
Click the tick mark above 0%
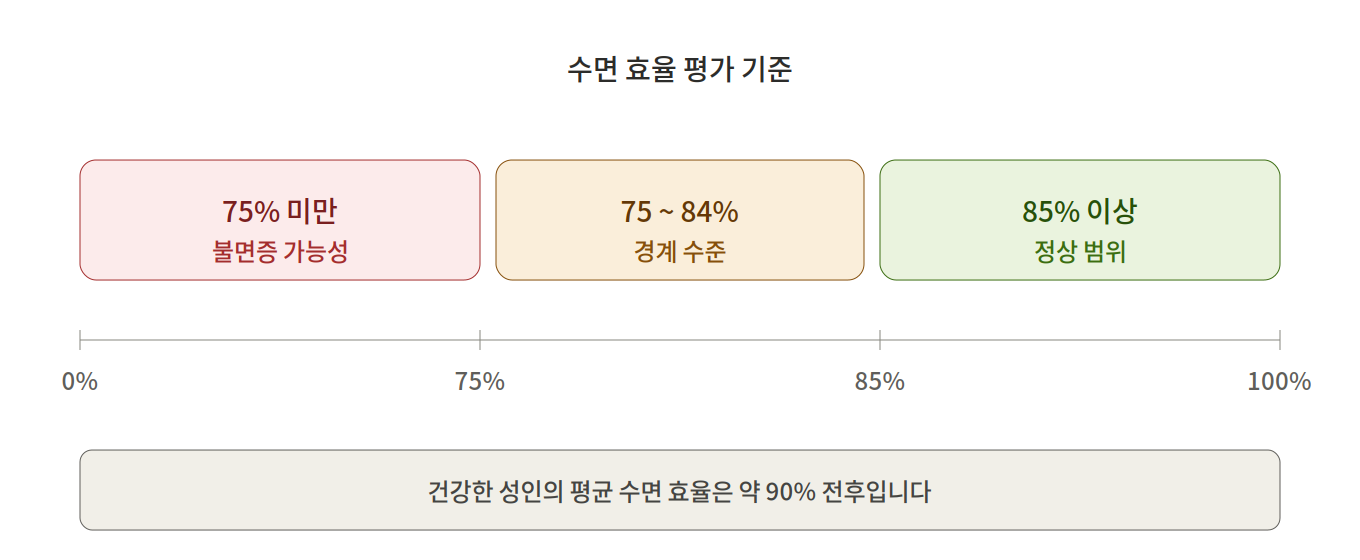point(80,340)
